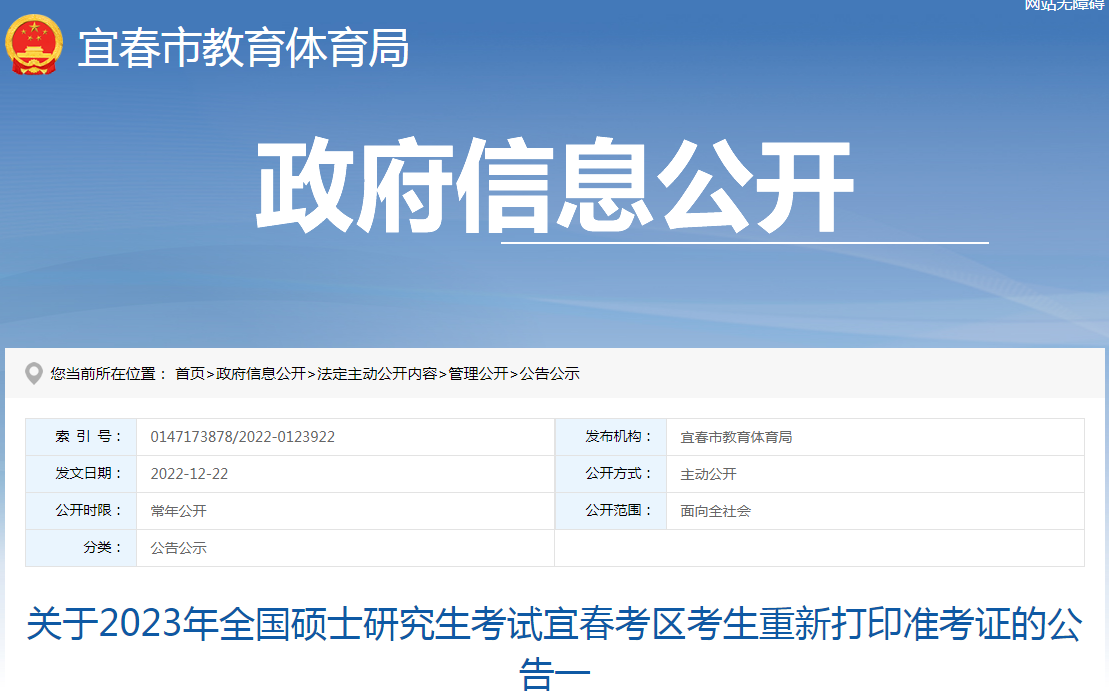
Task: Click the location pin icon
Action: coord(33,373)
